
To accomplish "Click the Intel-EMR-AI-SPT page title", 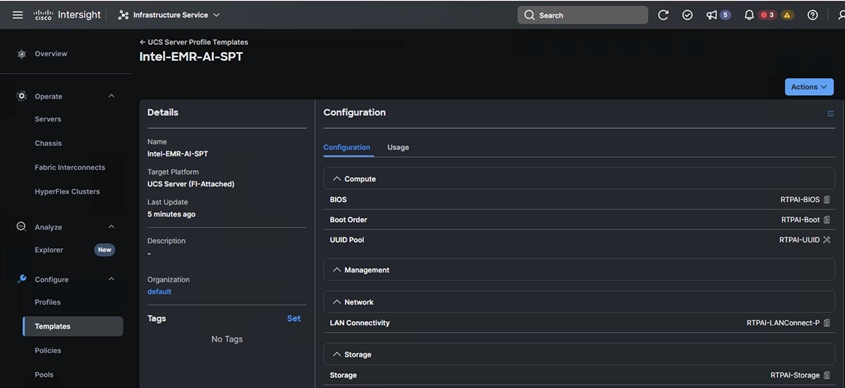I will (x=191, y=57).
